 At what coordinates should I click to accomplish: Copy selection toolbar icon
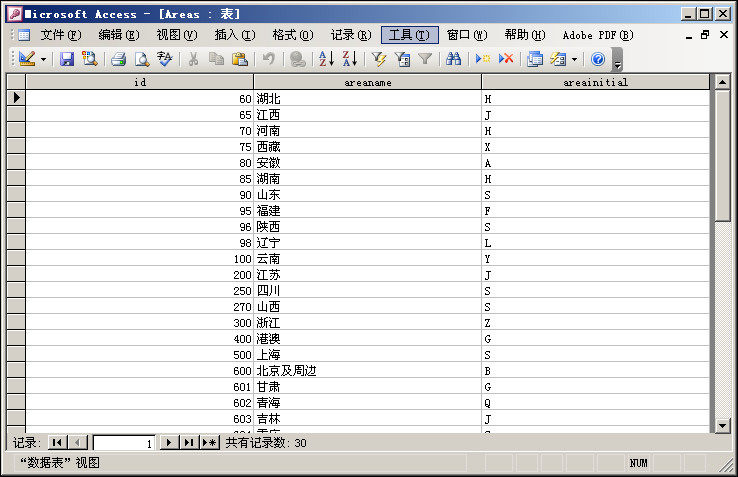point(217,59)
